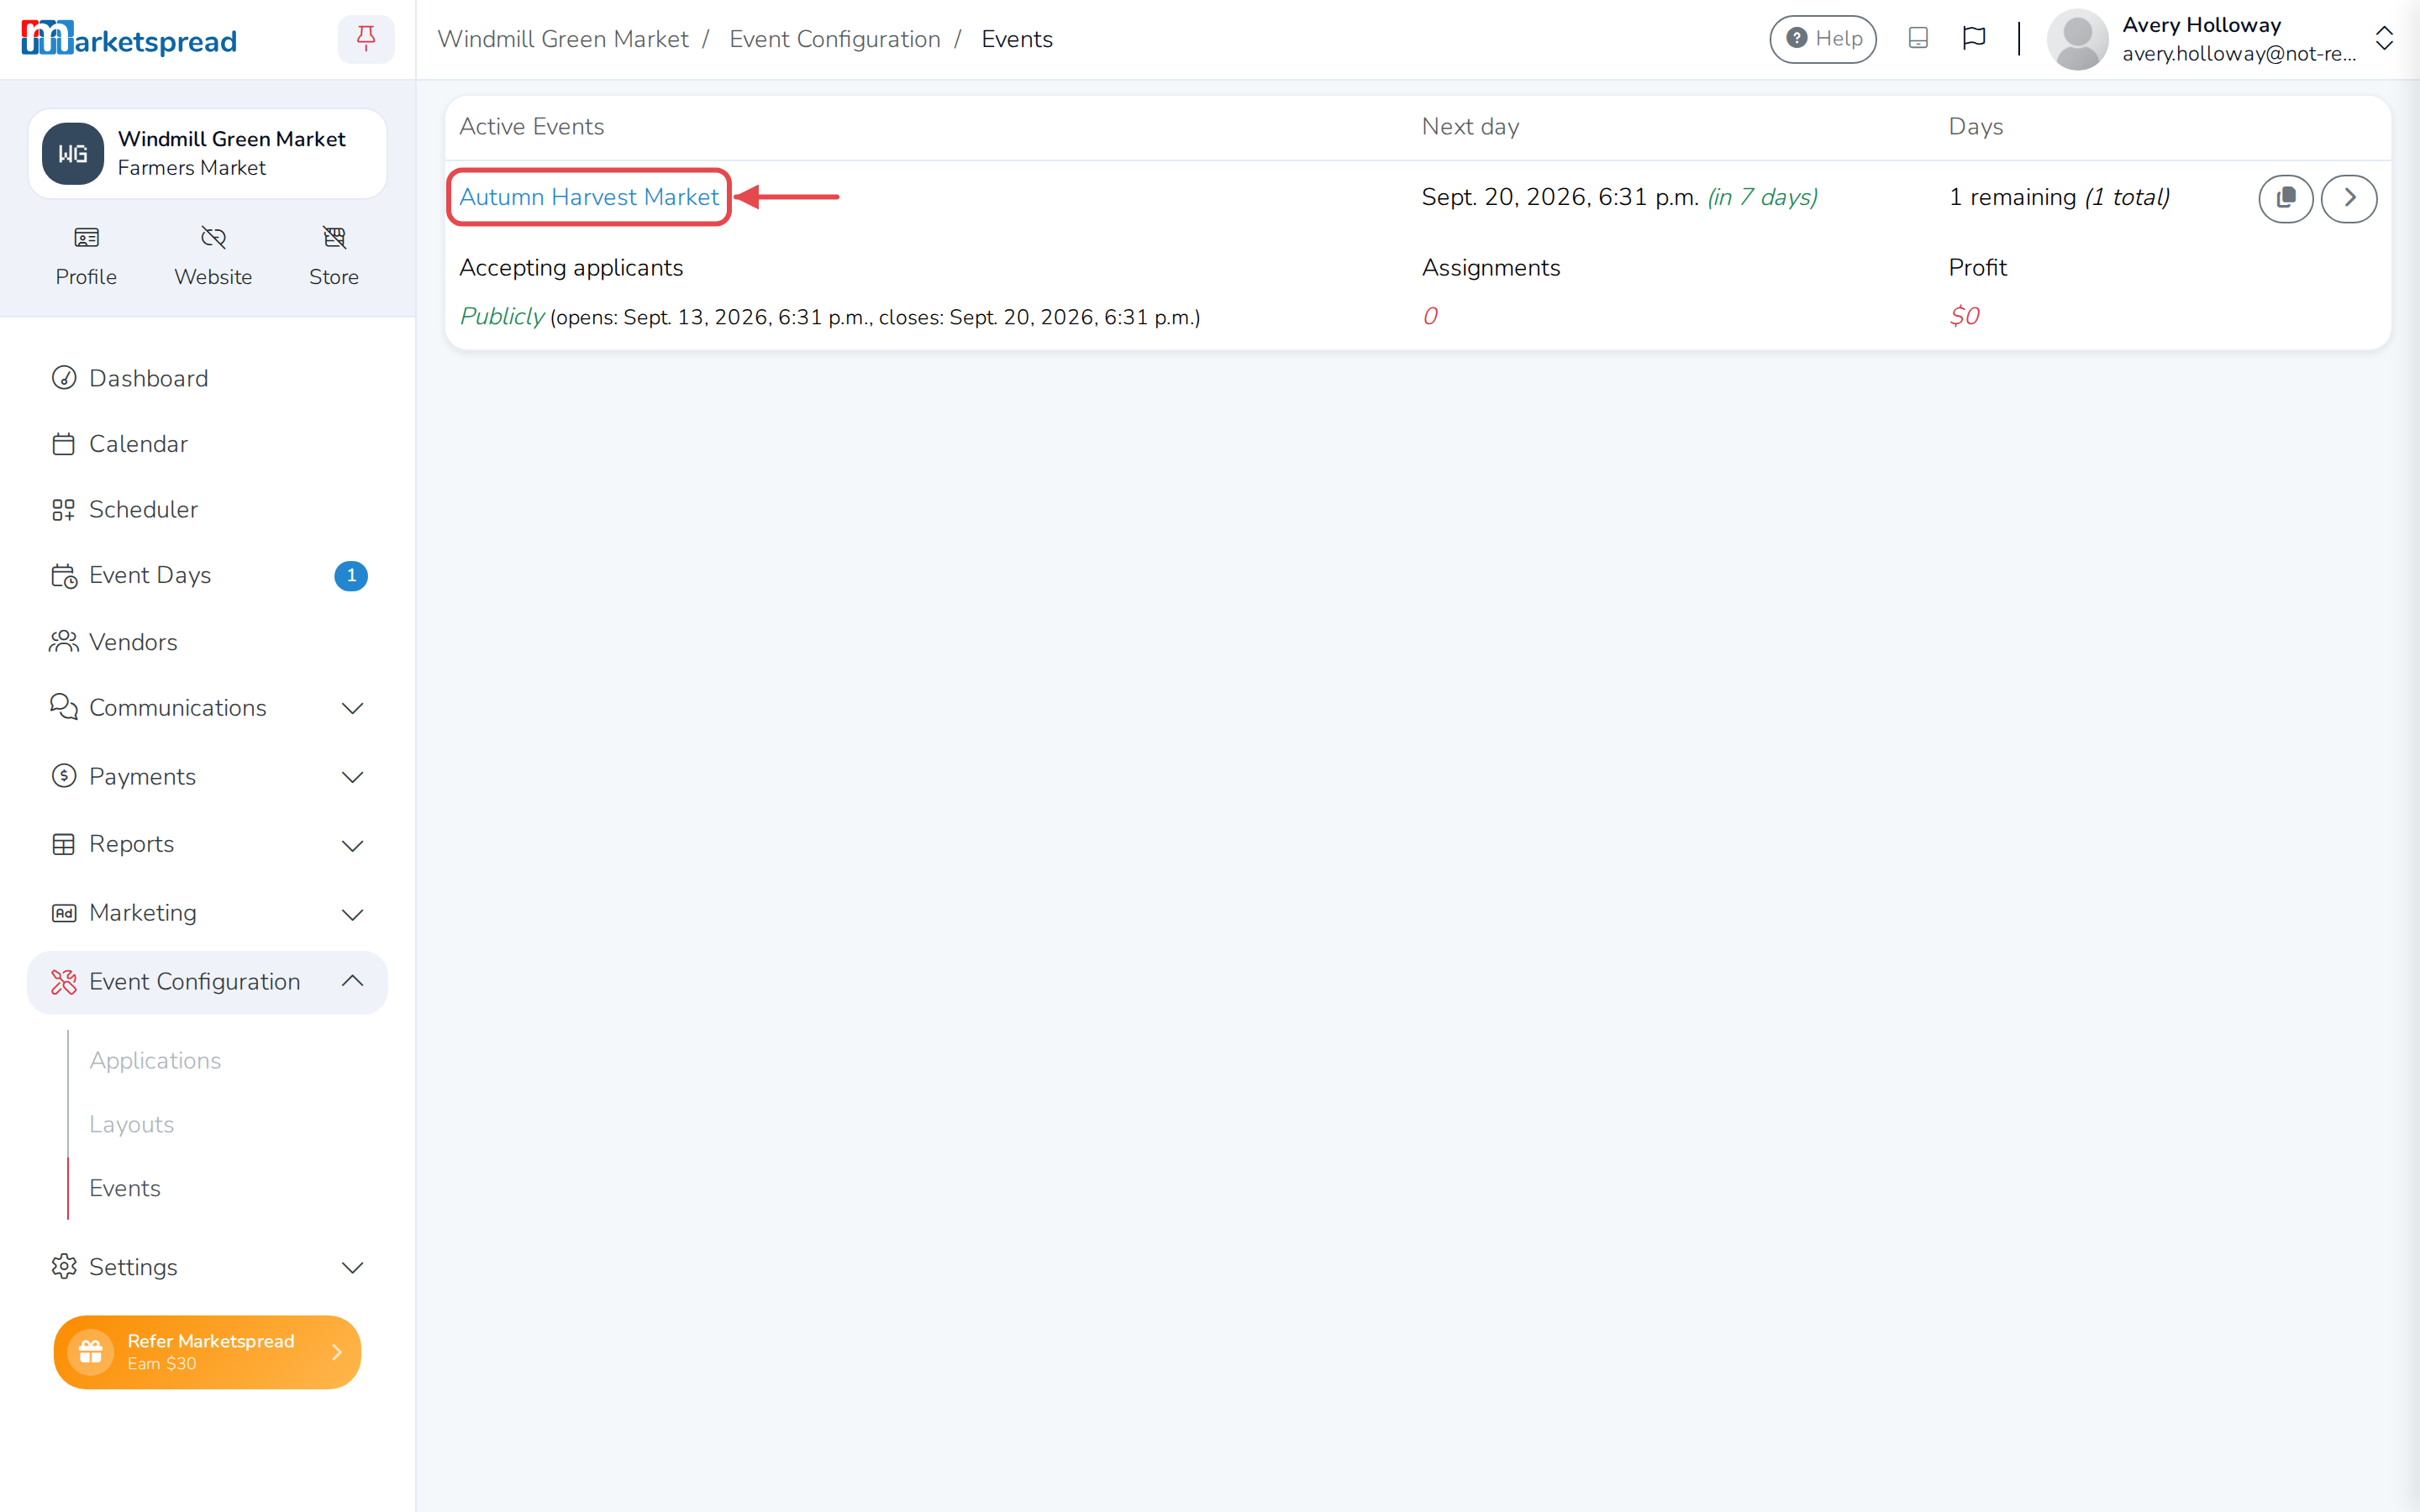
Task: Open the Help button
Action: click(1823, 39)
